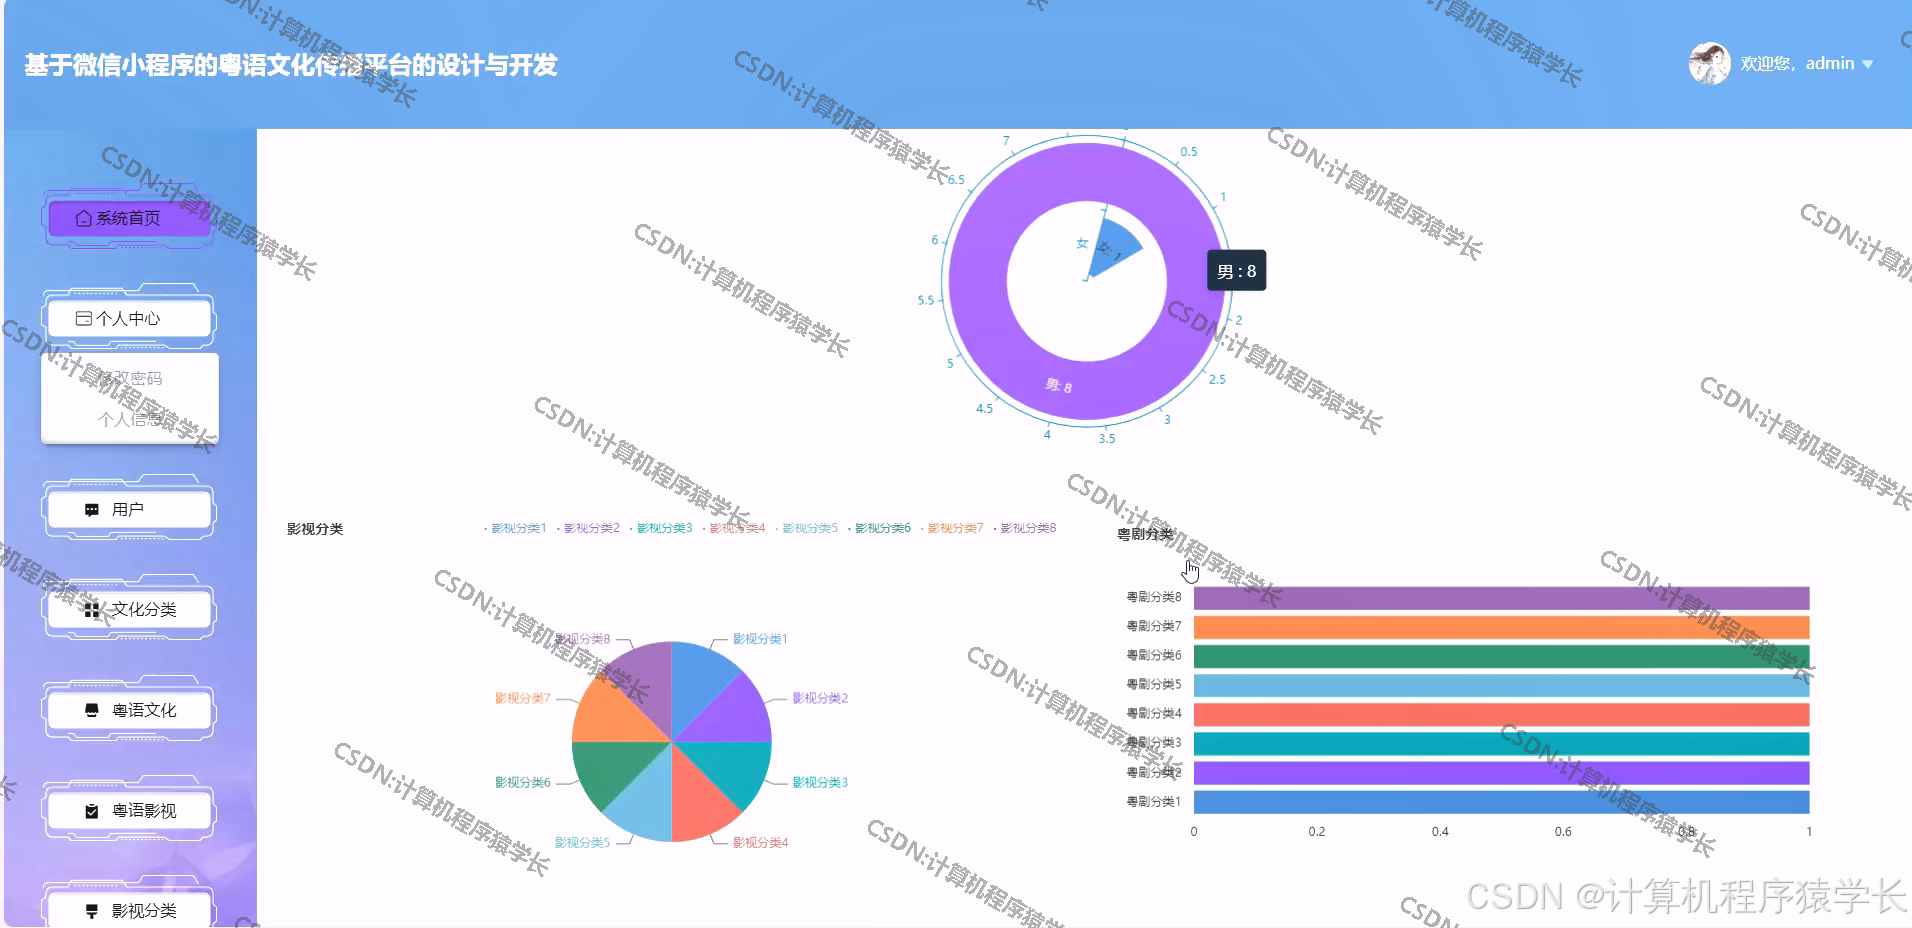Image resolution: width=1912 pixels, height=928 pixels.
Task: Click the light blue bar for 粤剧分类5
Action: (1501, 685)
